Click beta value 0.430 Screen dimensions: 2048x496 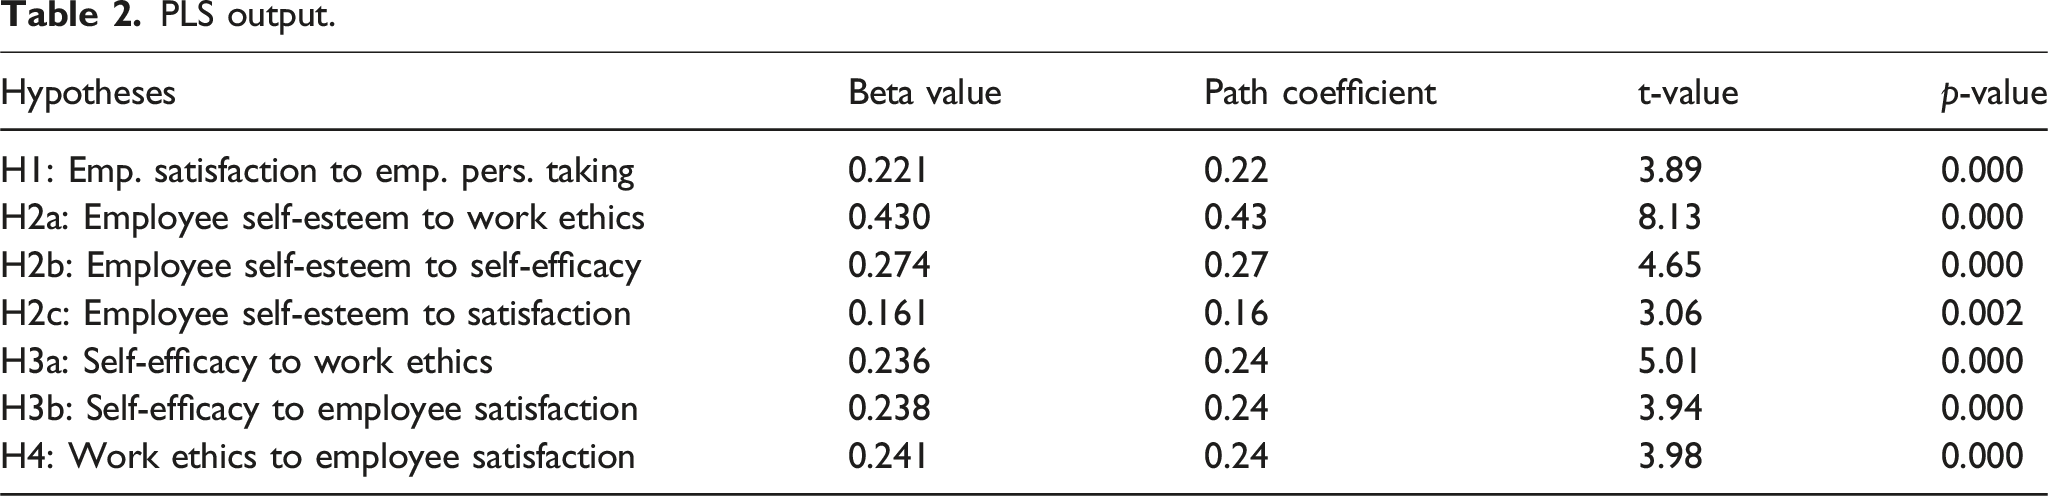coord(889,219)
